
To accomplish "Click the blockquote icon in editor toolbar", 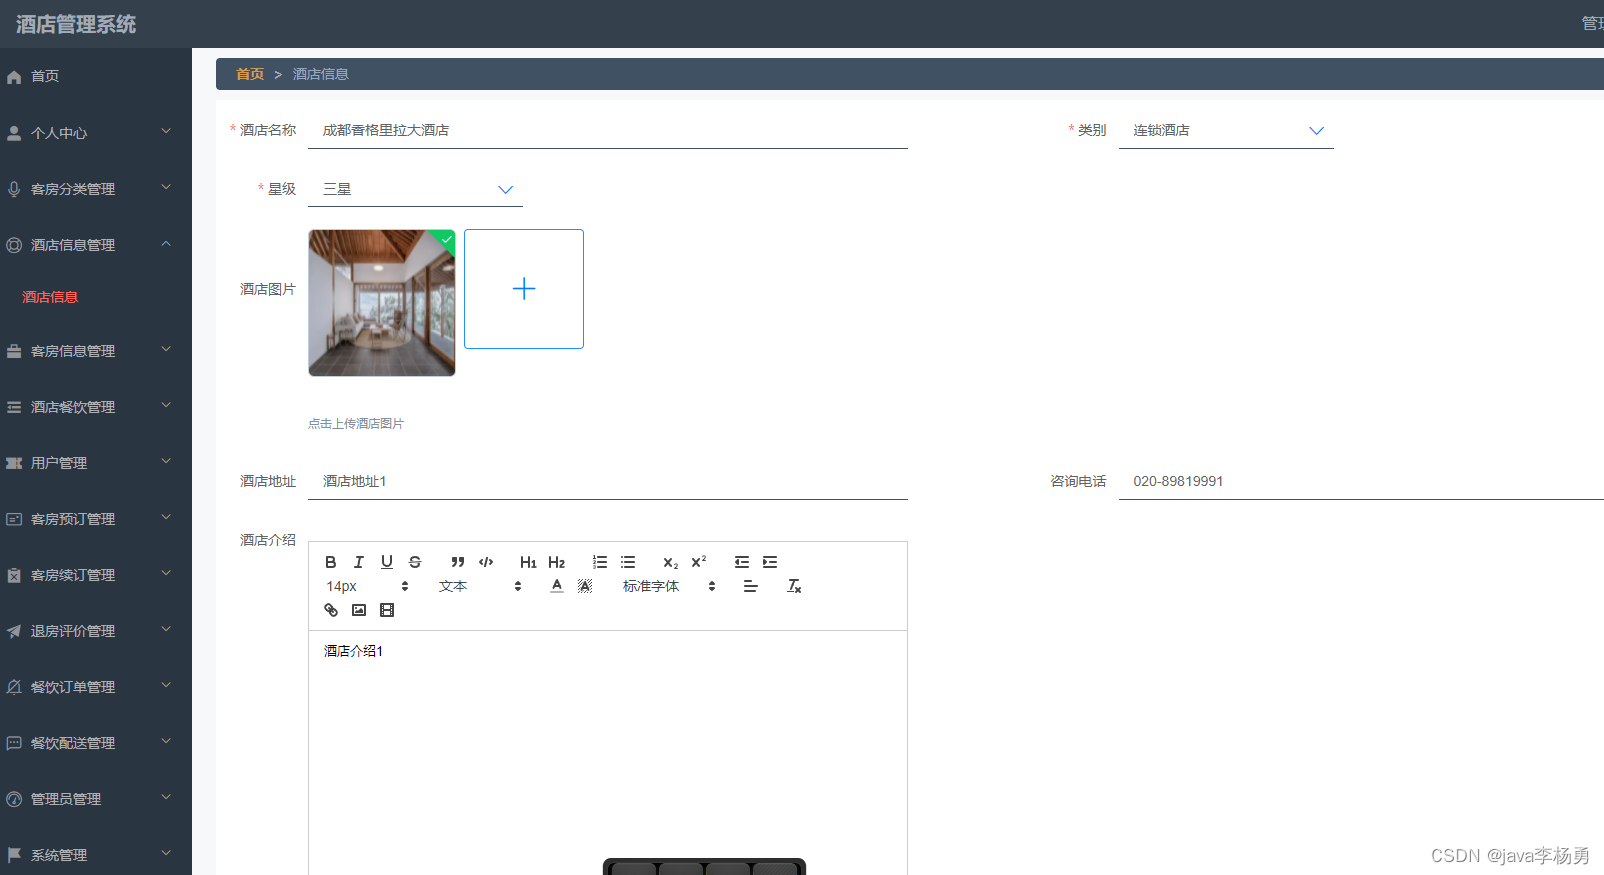I will point(458,562).
